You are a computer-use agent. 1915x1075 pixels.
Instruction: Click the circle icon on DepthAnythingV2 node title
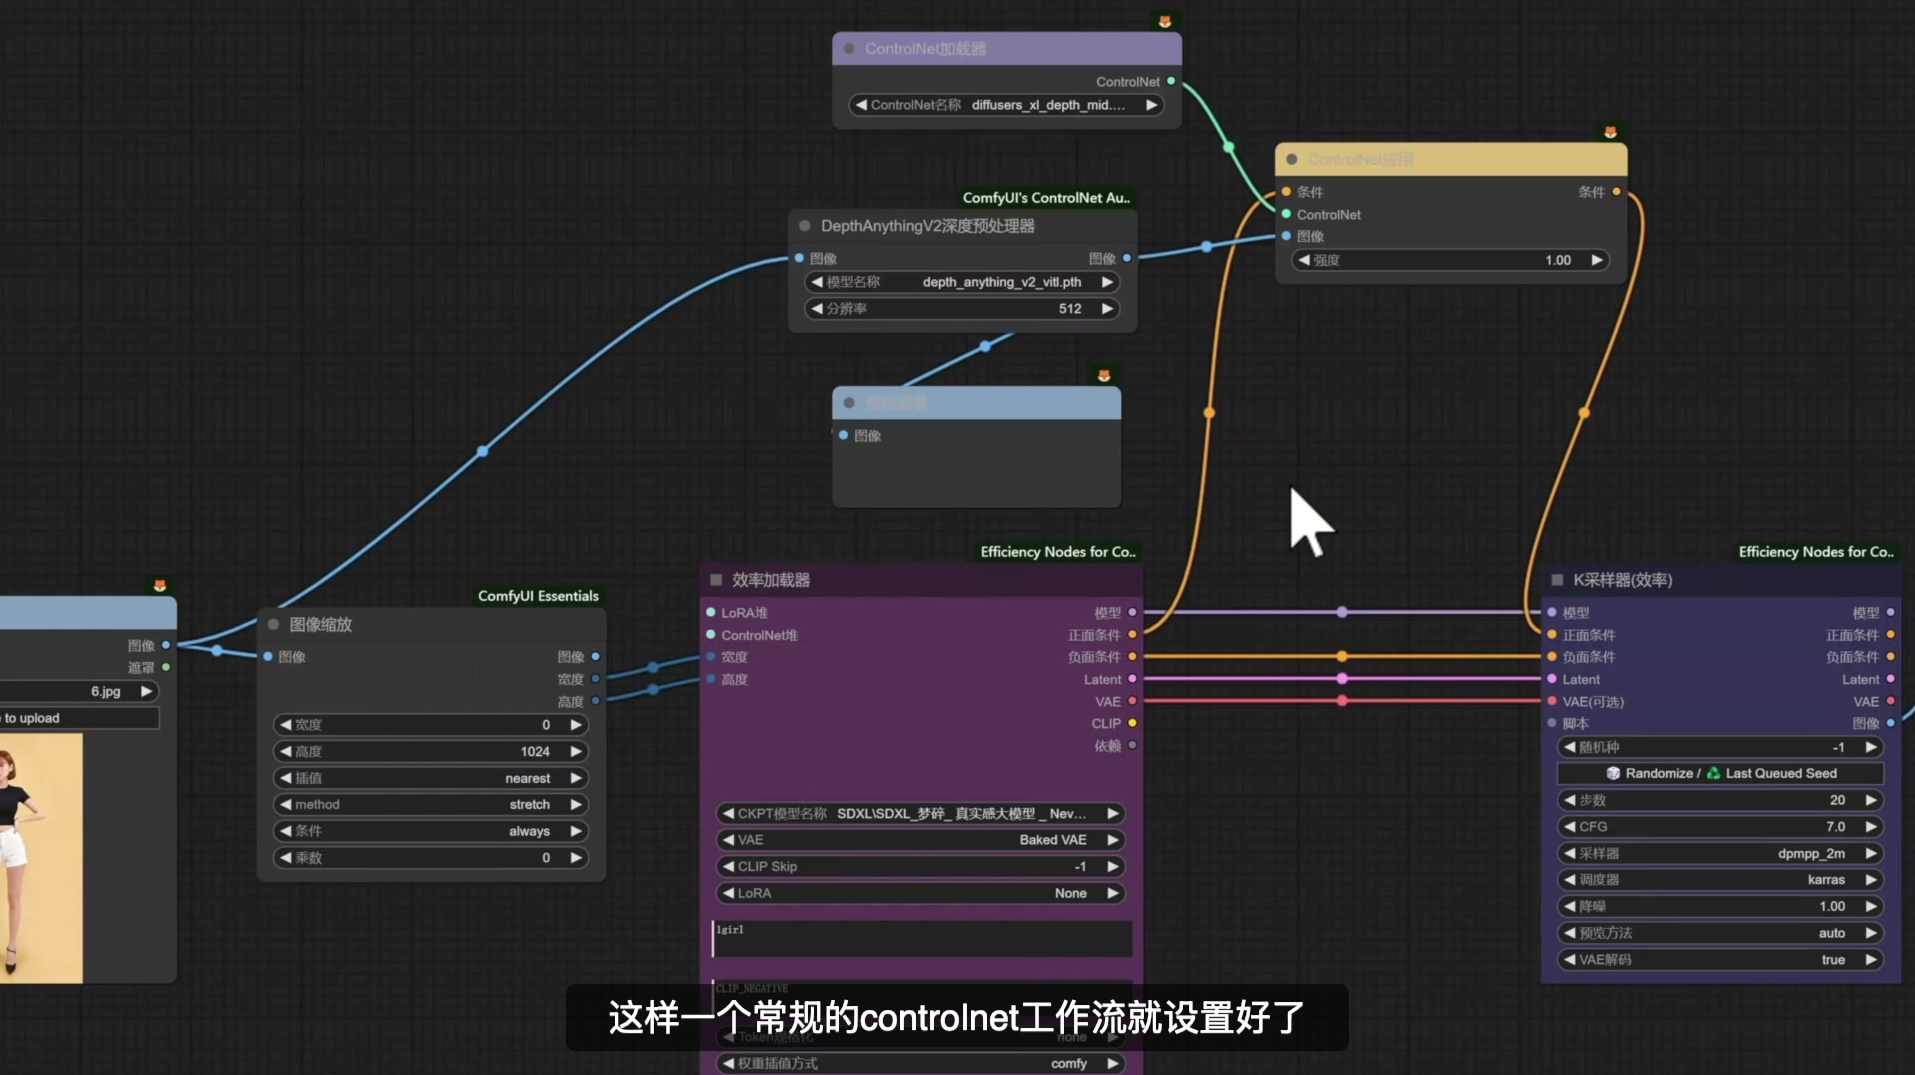pos(804,226)
